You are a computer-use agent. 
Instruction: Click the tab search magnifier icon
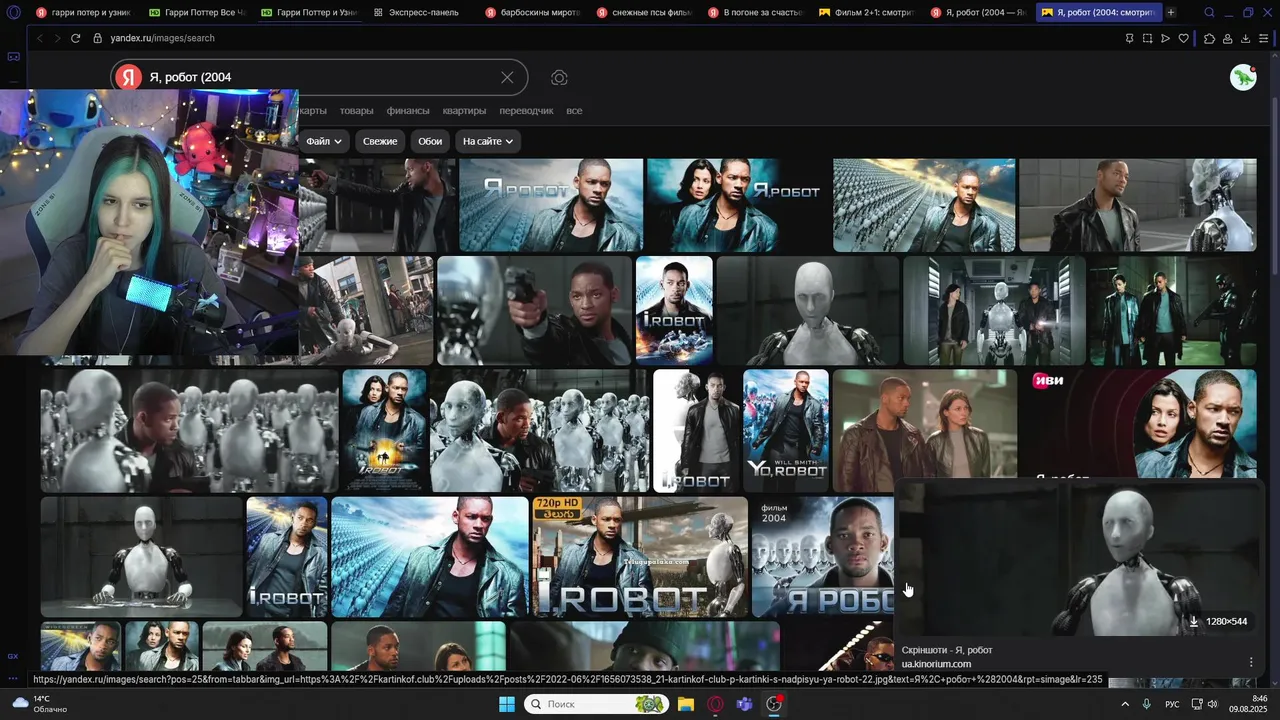(1209, 13)
